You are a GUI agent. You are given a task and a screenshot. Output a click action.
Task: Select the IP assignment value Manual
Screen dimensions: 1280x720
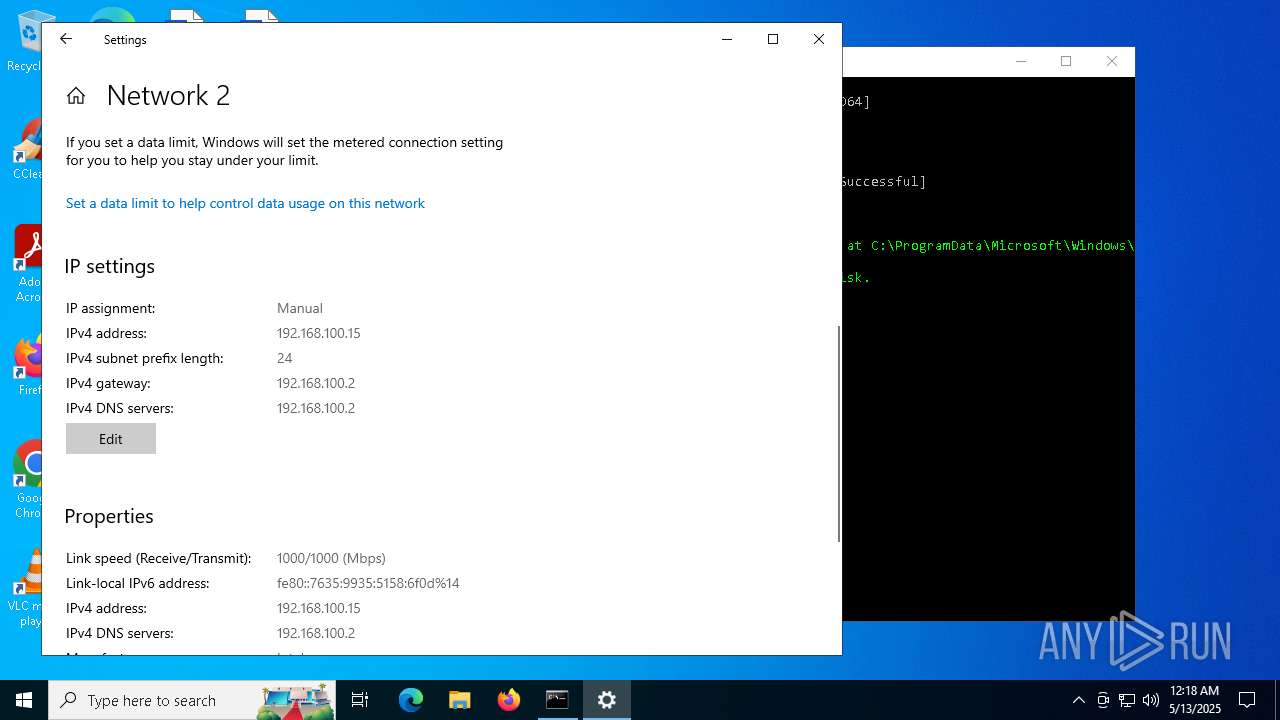(300, 308)
